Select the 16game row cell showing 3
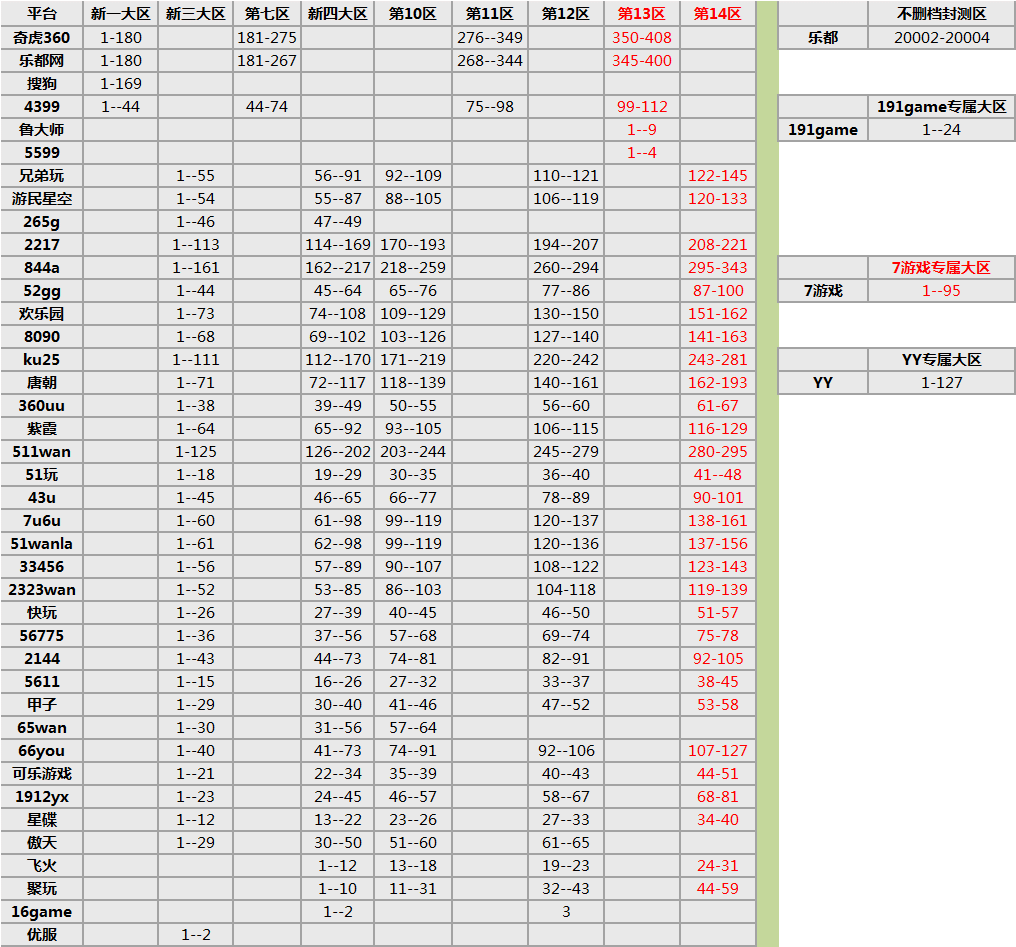The width and height of the screenshot is (1016, 947). pos(566,911)
